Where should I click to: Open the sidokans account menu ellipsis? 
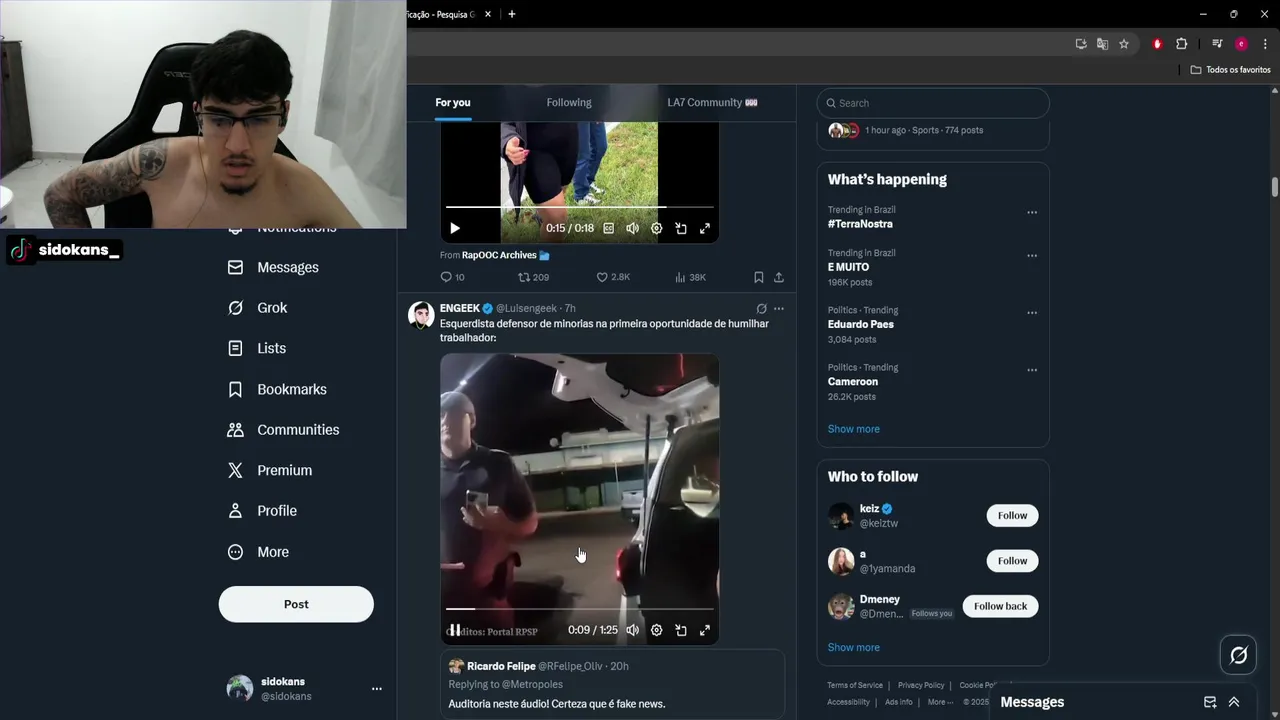(377, 689)
